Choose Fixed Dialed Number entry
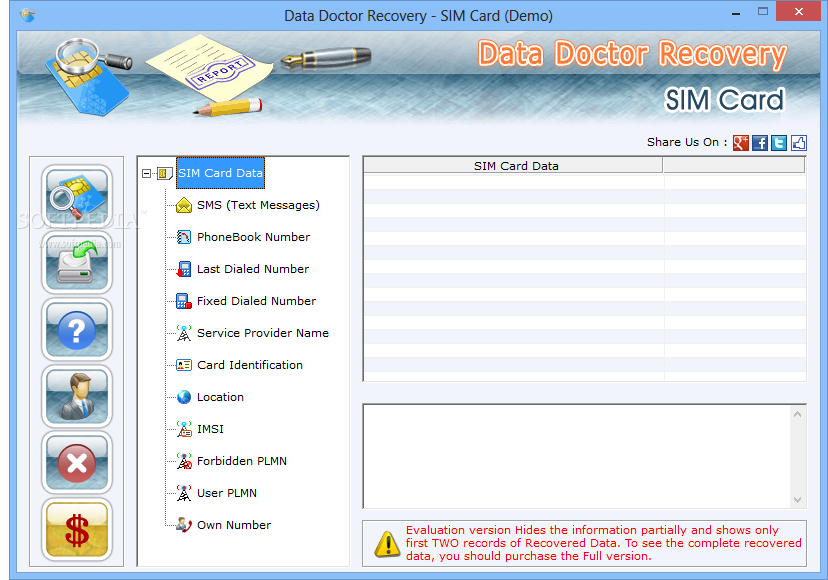 [x=256, y=301]
